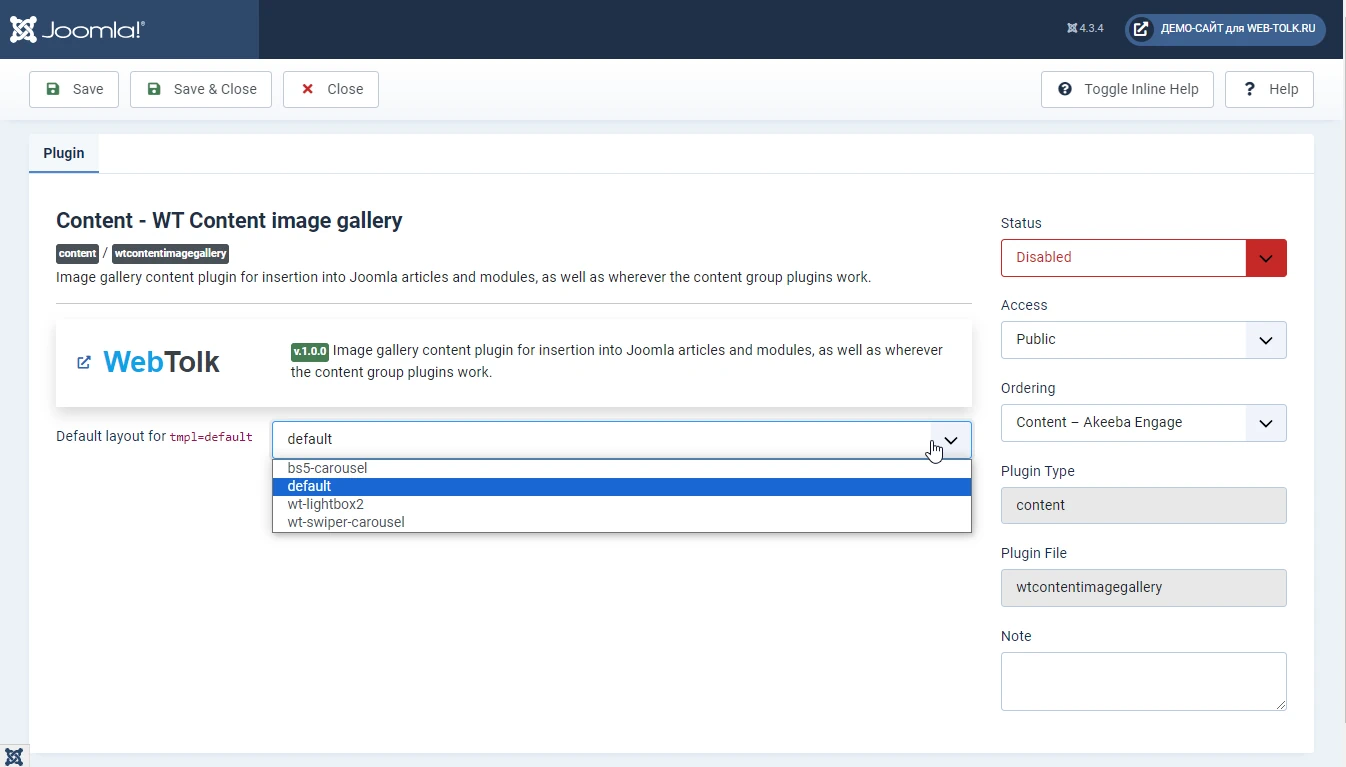
Task: Toggle Inline Help
Action: tap(1127, 89)
